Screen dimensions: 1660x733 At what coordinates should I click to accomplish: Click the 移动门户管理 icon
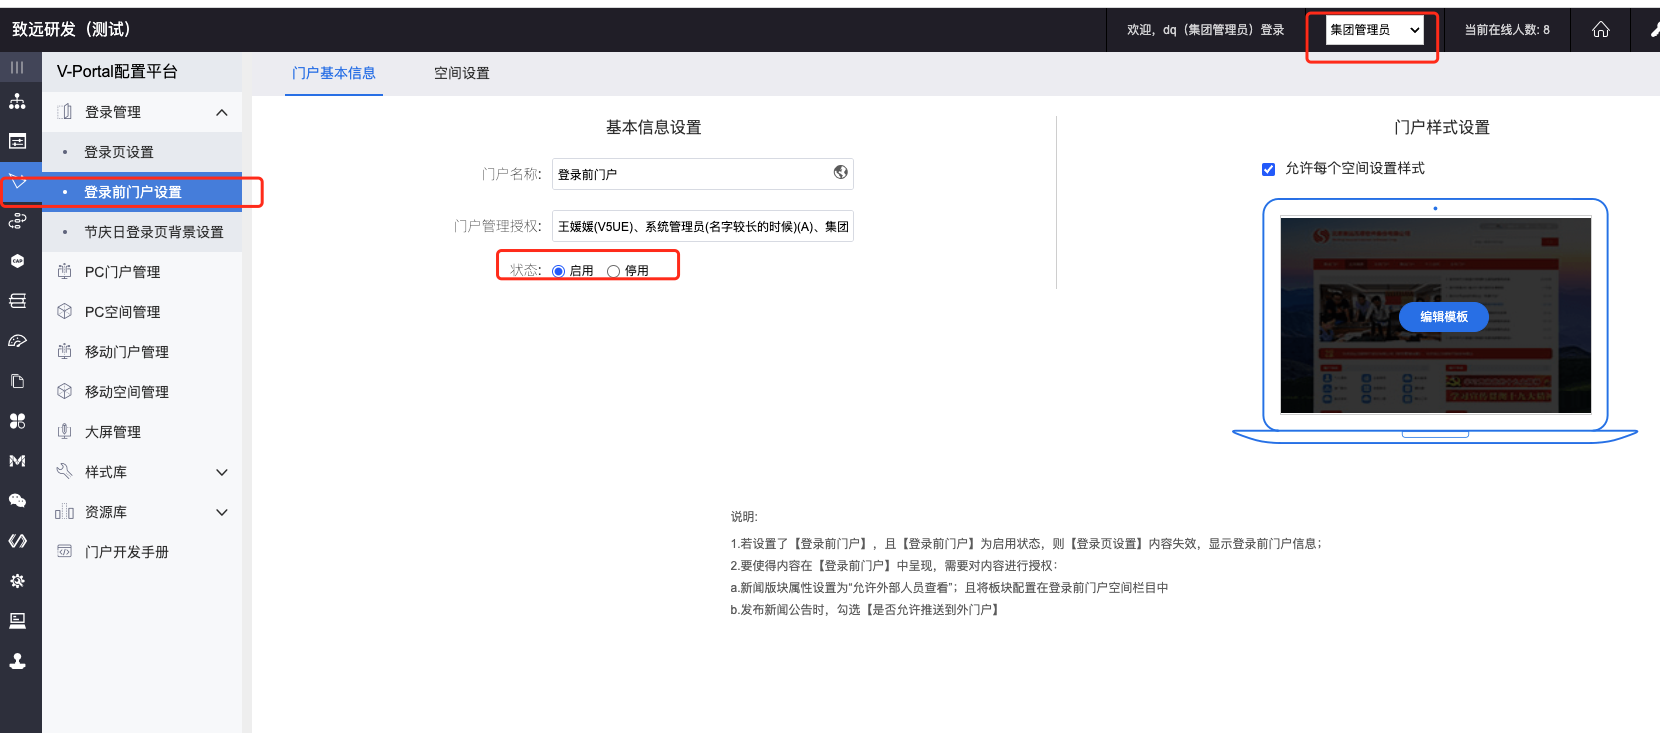[65, 351]
